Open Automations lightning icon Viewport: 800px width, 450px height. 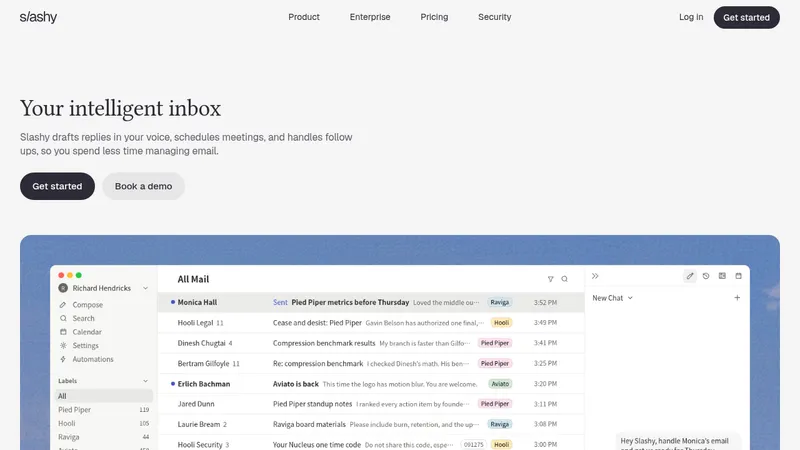pyautogui.click(x=63, y=359)
